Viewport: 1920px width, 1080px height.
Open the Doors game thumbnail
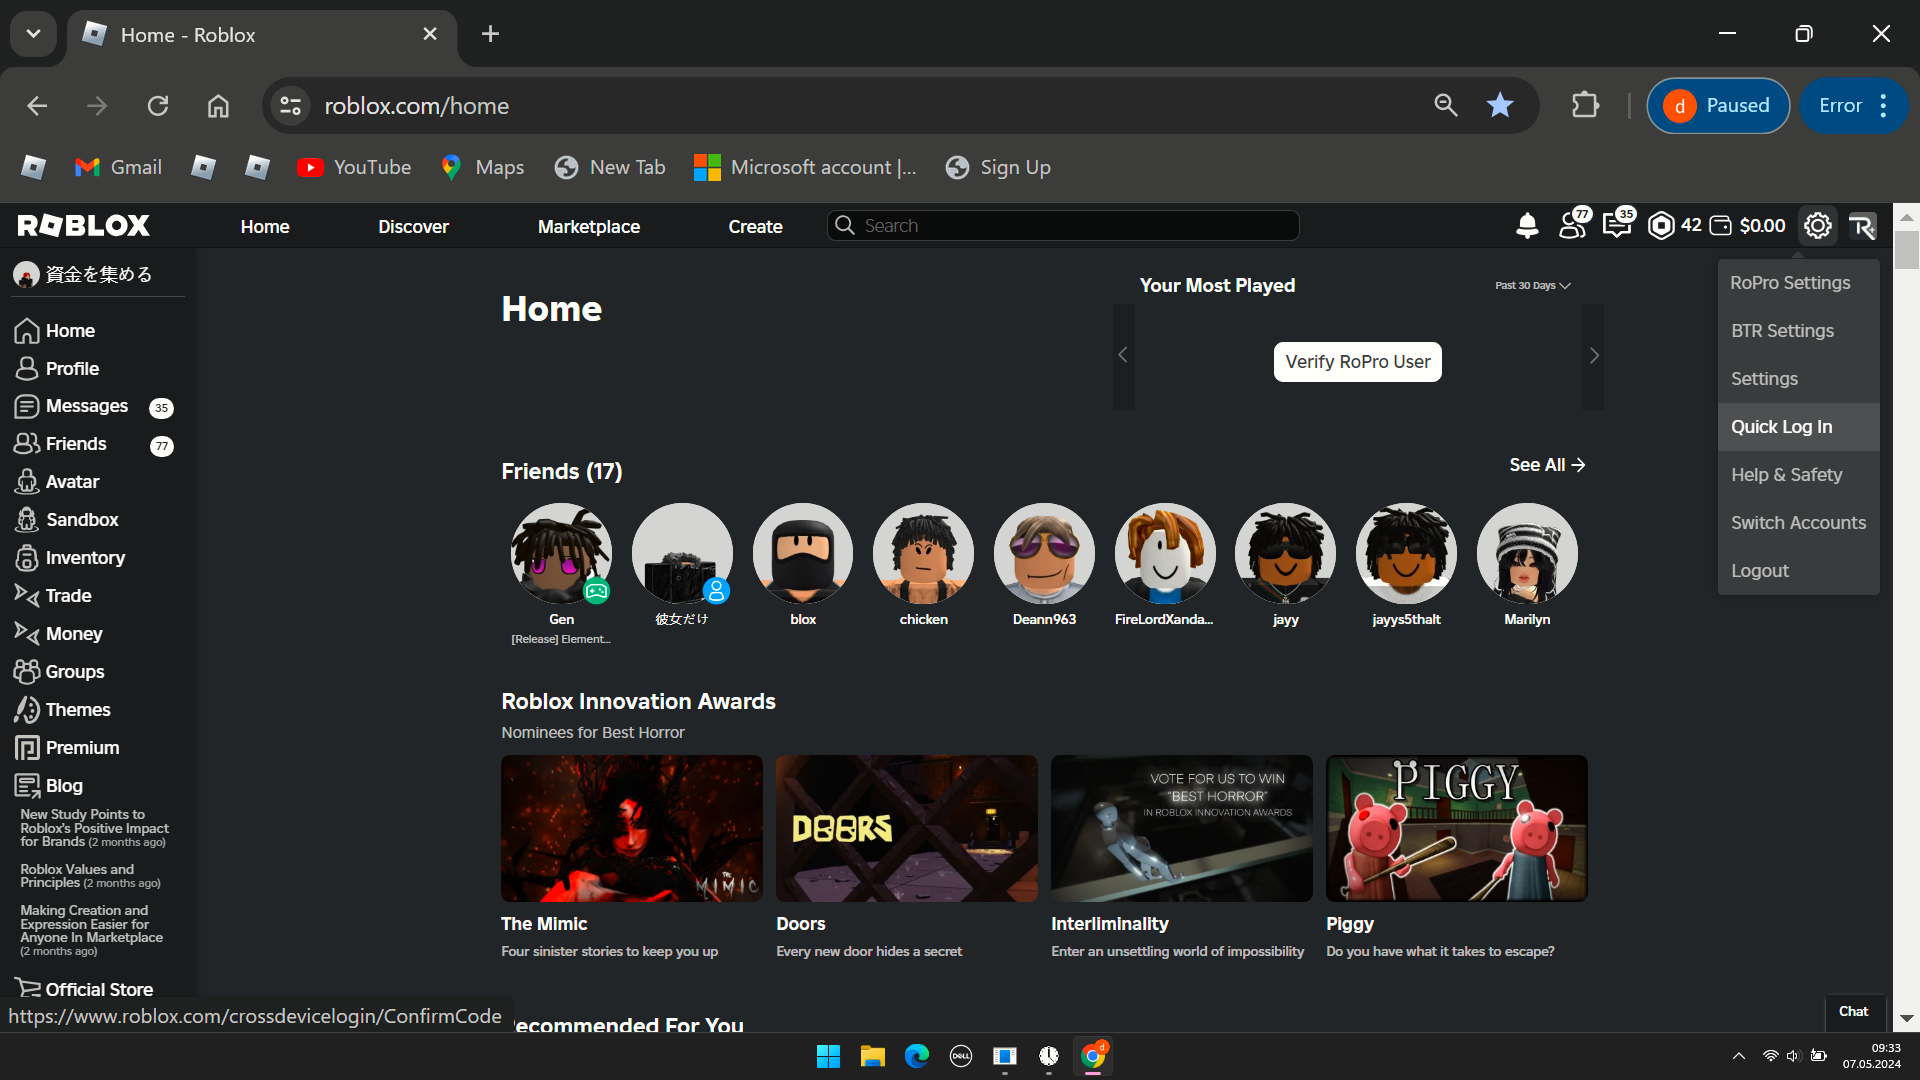click(906, 828)
